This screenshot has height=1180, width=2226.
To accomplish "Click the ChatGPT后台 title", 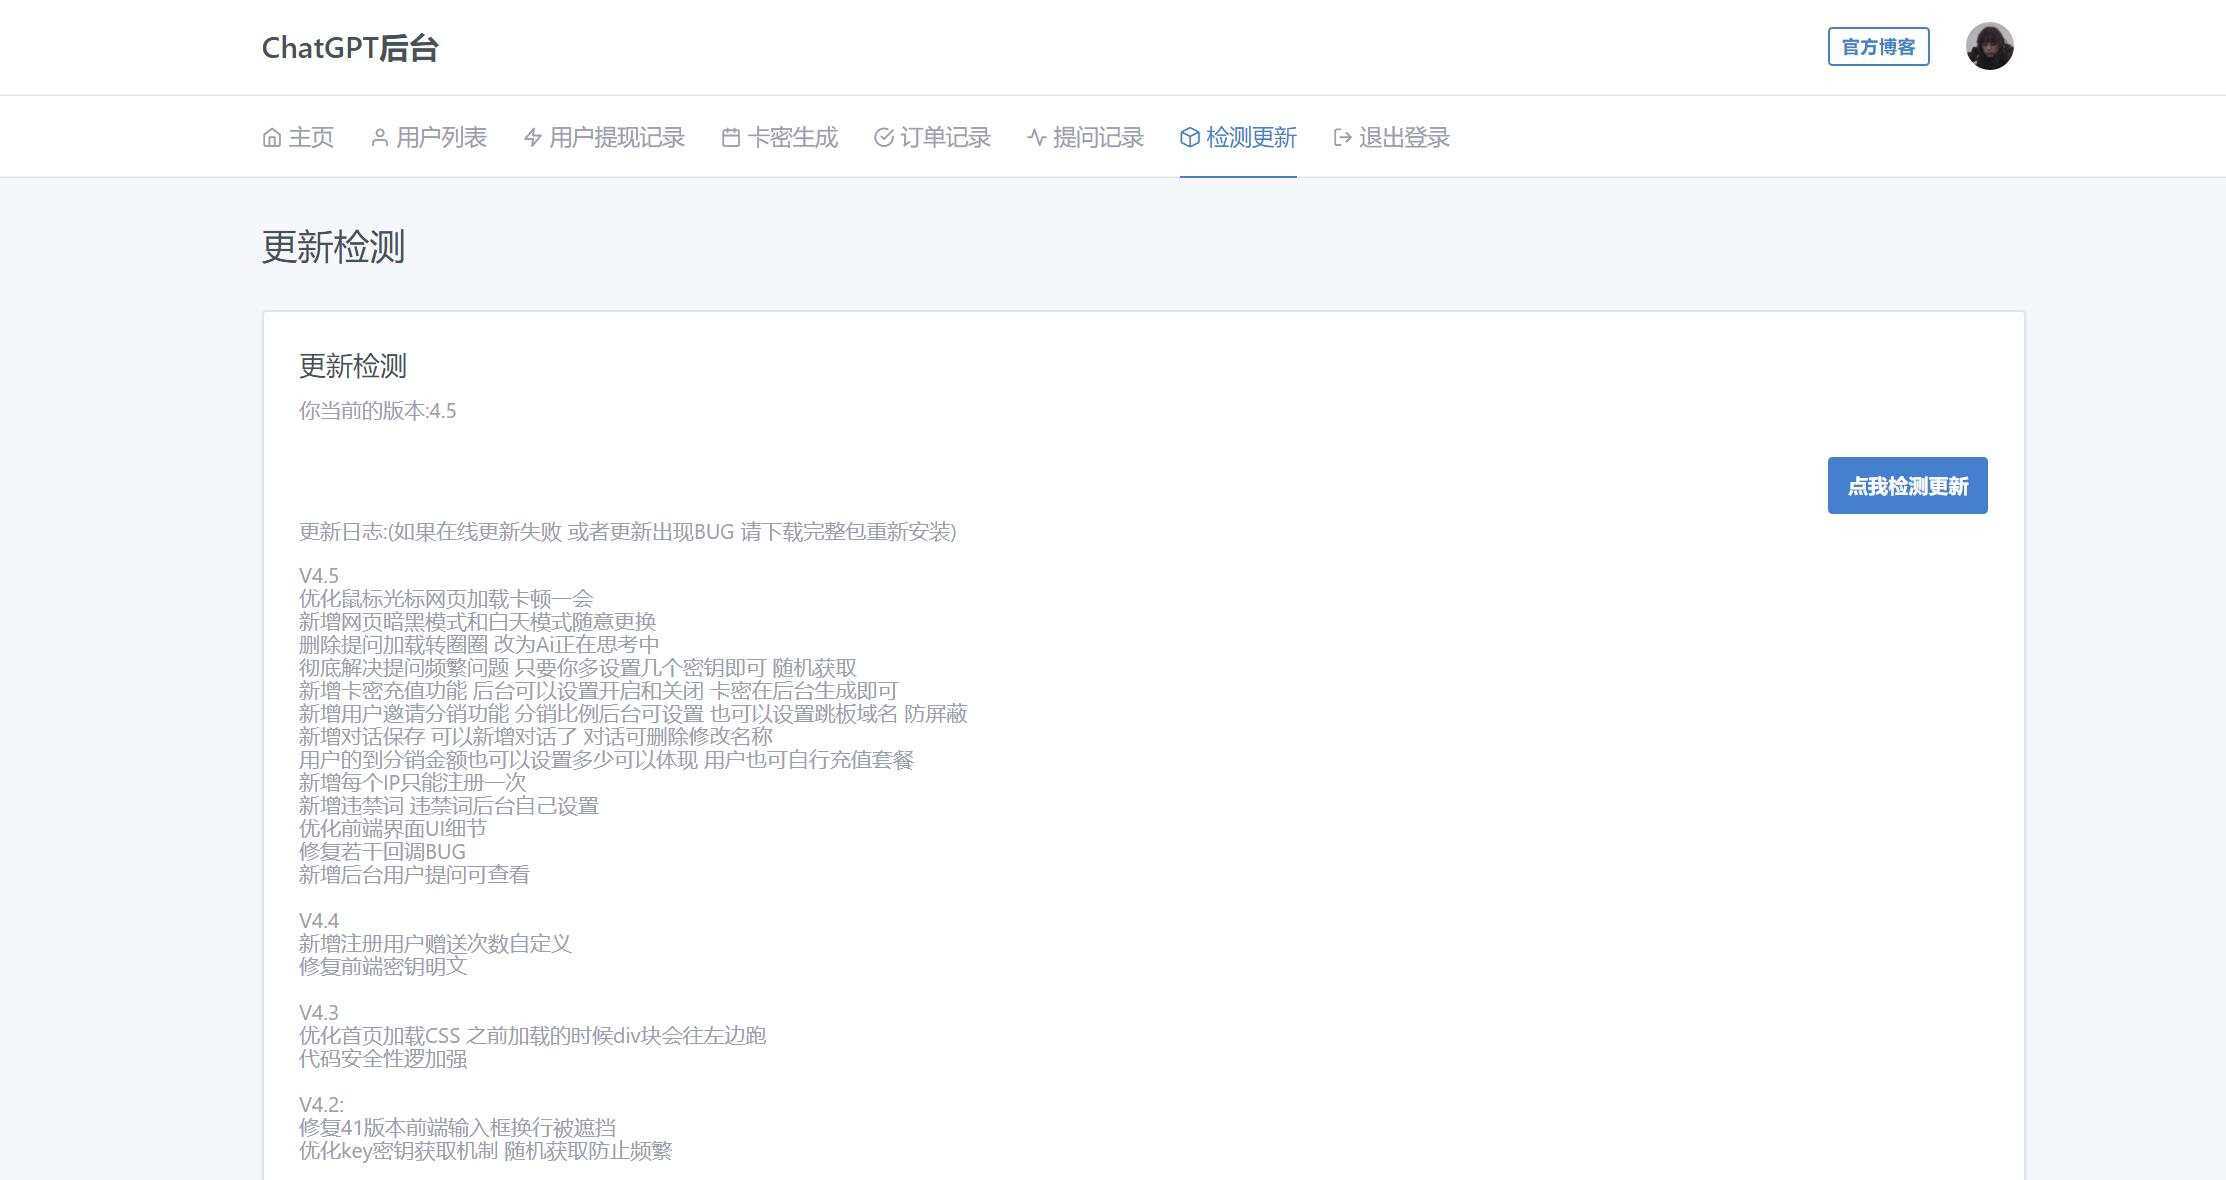I will tap(350, 47).
